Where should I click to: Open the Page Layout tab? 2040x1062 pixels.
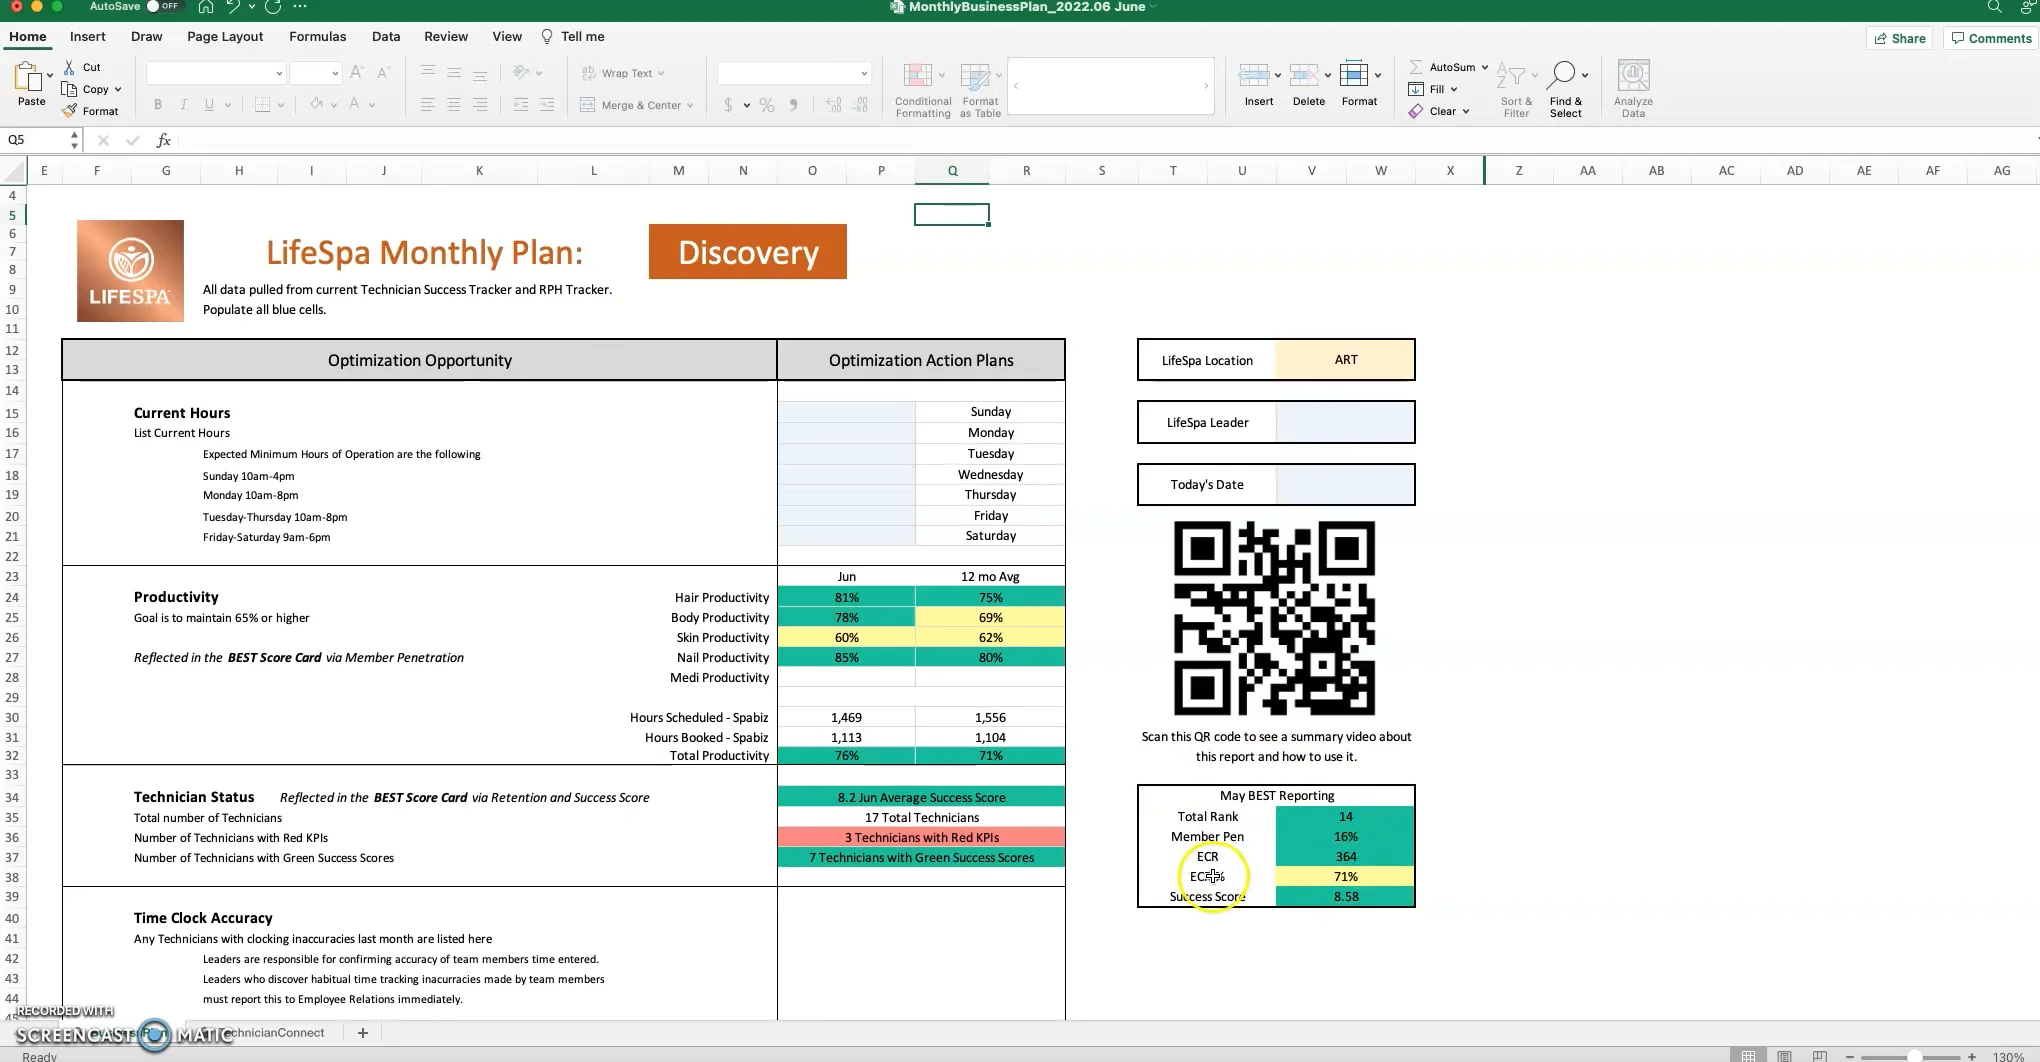tap(225, 36)
